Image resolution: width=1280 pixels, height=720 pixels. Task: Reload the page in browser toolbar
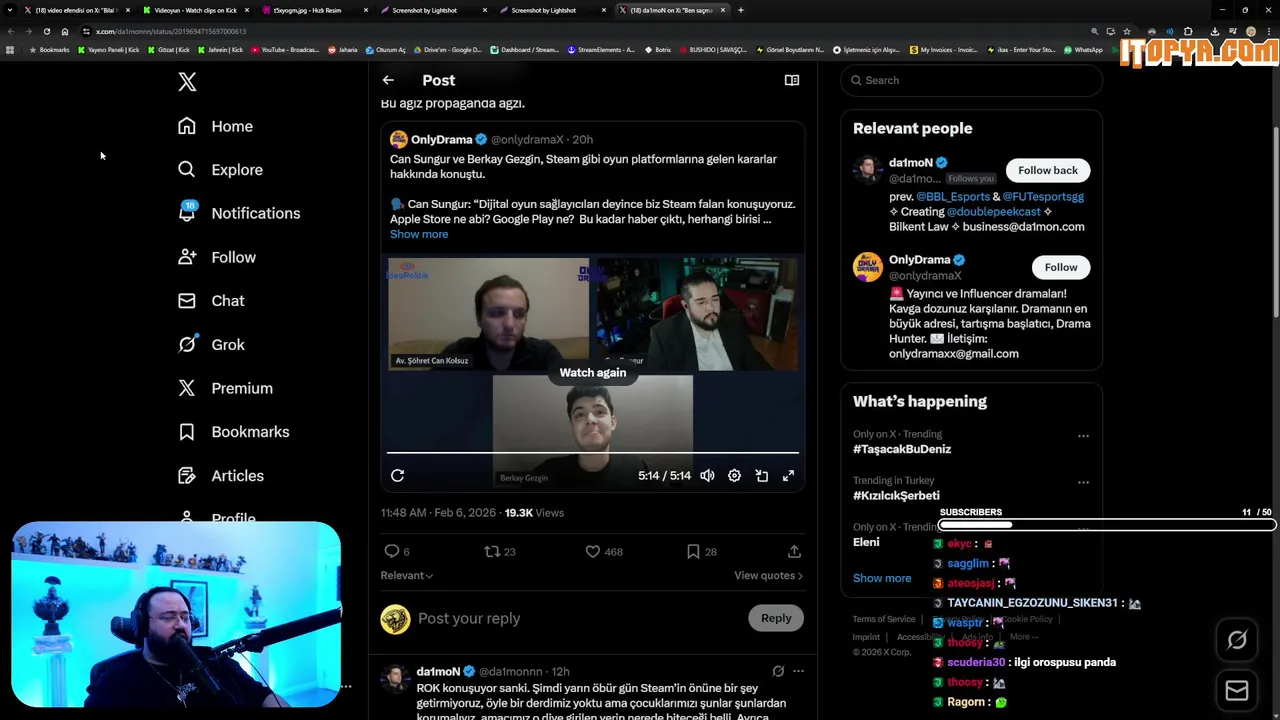pyautogui.click(x=46, y=31)
